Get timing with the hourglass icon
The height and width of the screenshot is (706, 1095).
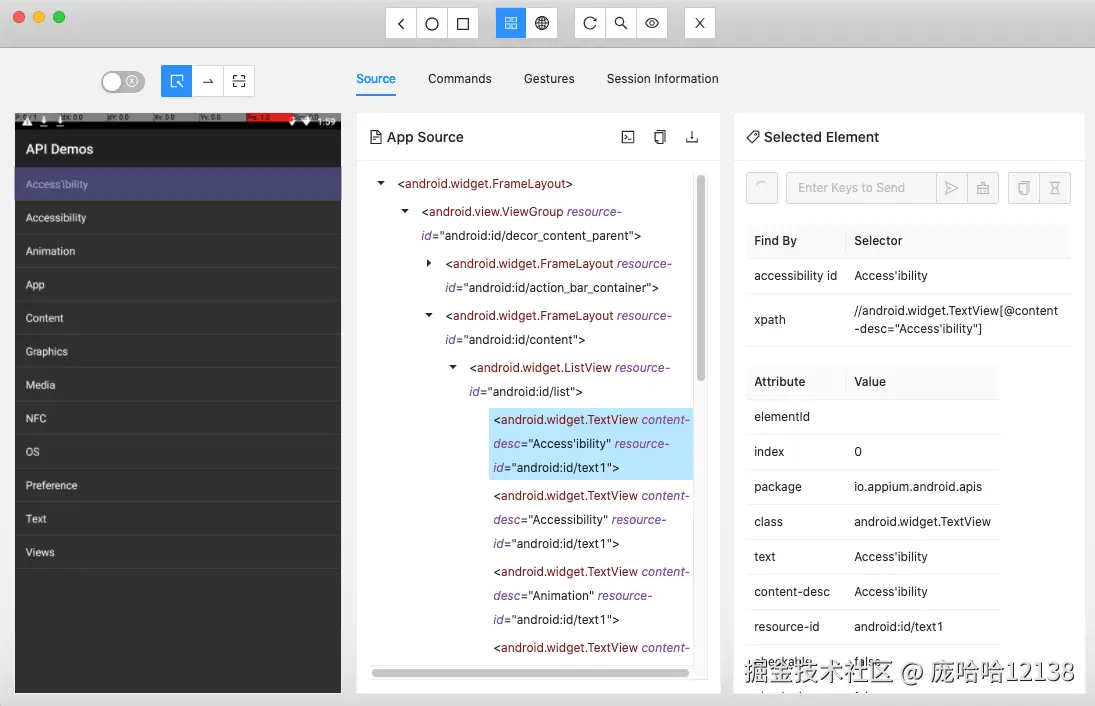(1054, 188)
